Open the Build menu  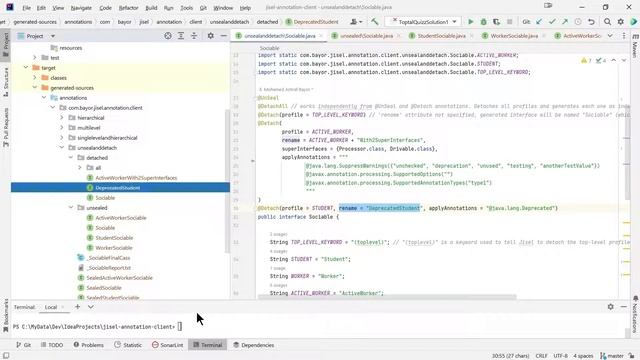pyautogui.click(x=151, y=8)
